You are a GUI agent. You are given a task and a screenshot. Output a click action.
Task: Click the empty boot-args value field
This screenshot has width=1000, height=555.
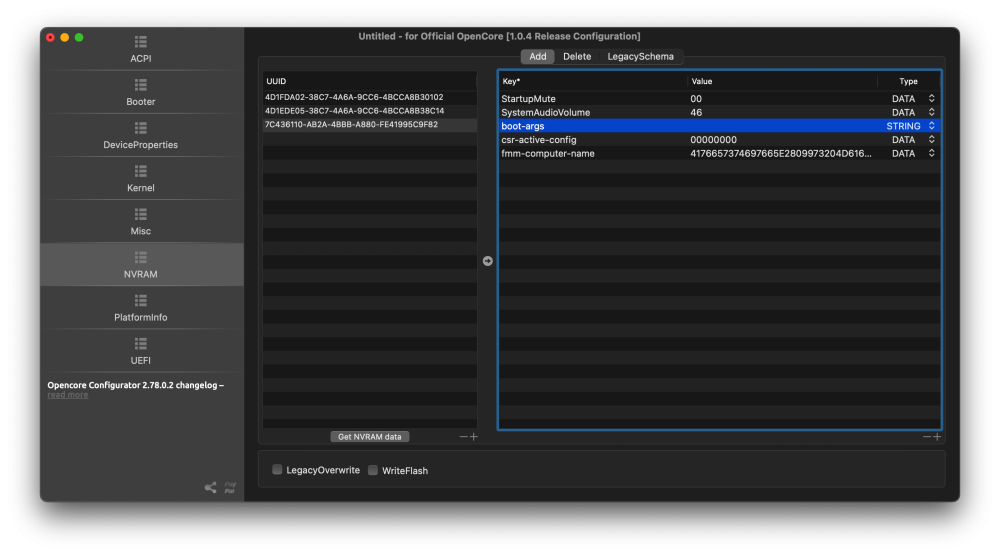point(783,126)
